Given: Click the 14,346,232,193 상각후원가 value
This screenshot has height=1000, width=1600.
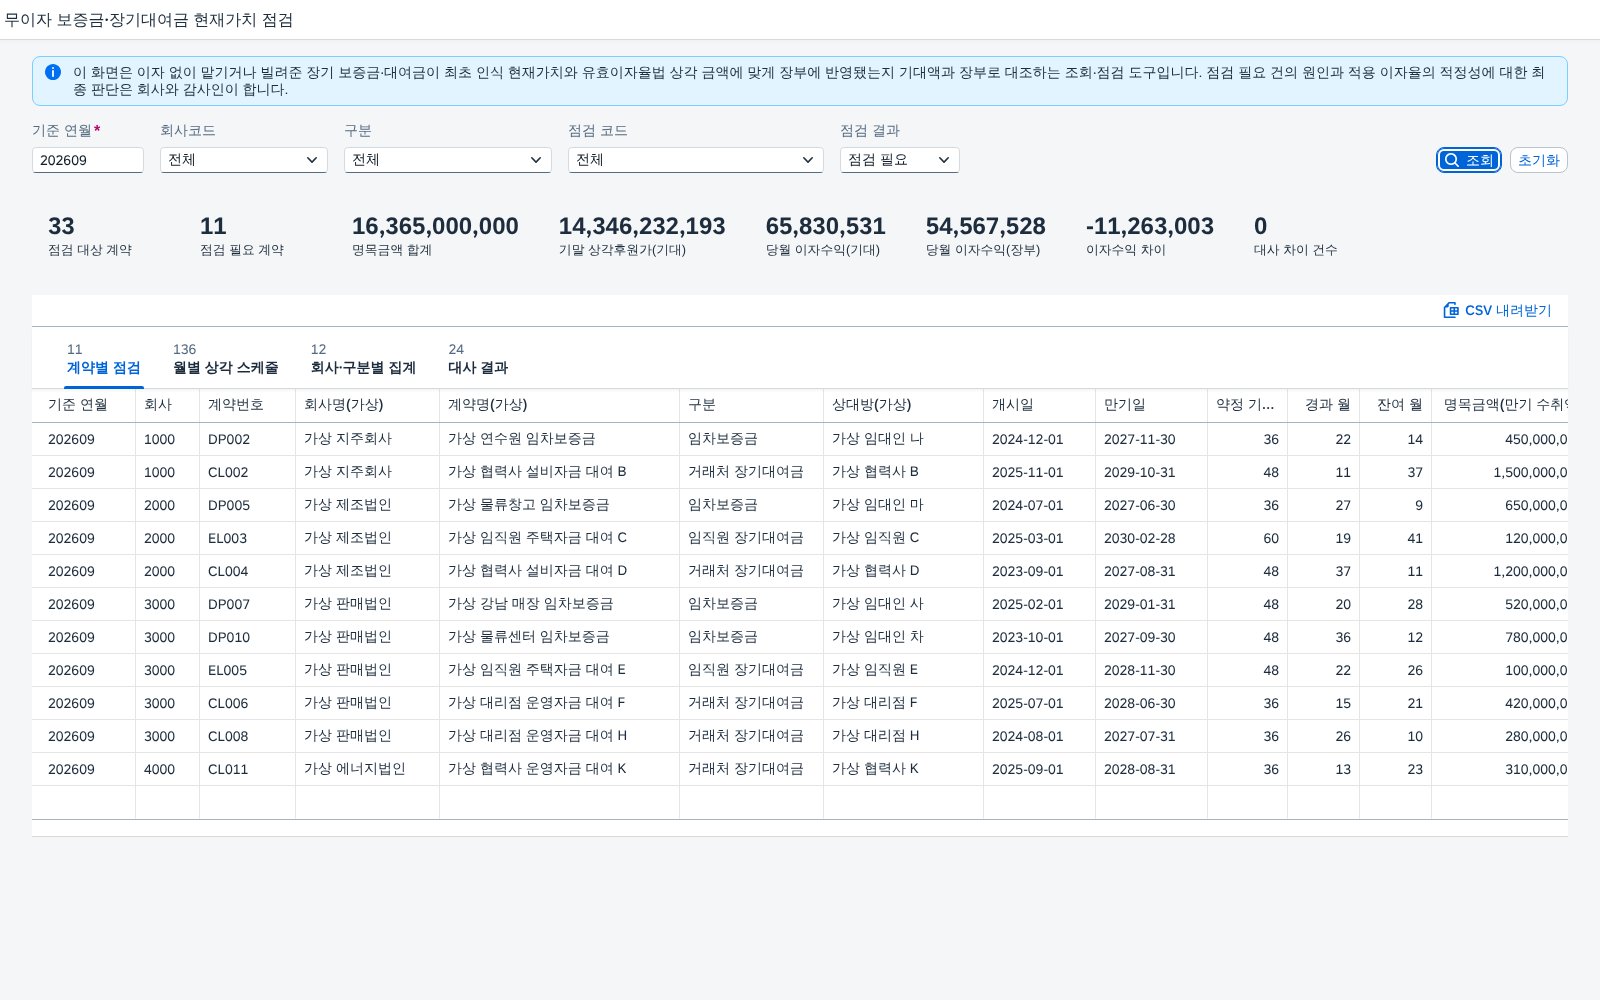Looking at the screenshot, I should (x=642, y=227).
